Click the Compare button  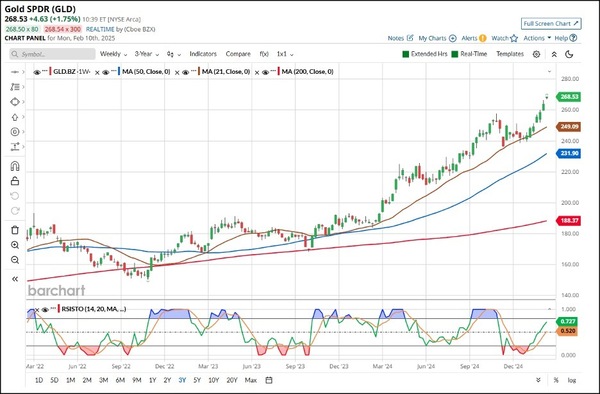pyautogui.click(x=238, y=54)
